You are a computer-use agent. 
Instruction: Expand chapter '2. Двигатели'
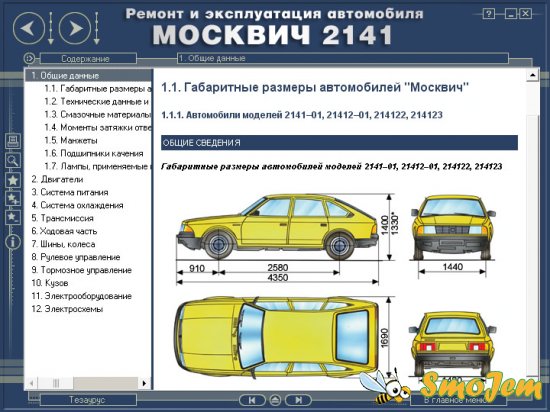point(57,180)
